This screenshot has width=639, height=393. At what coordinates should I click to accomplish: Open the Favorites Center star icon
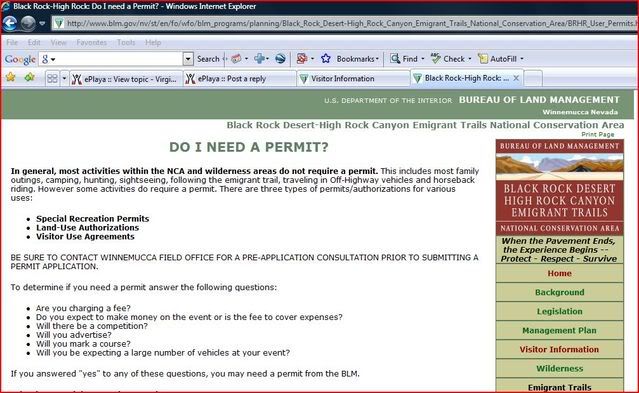(x=11, y=77)
